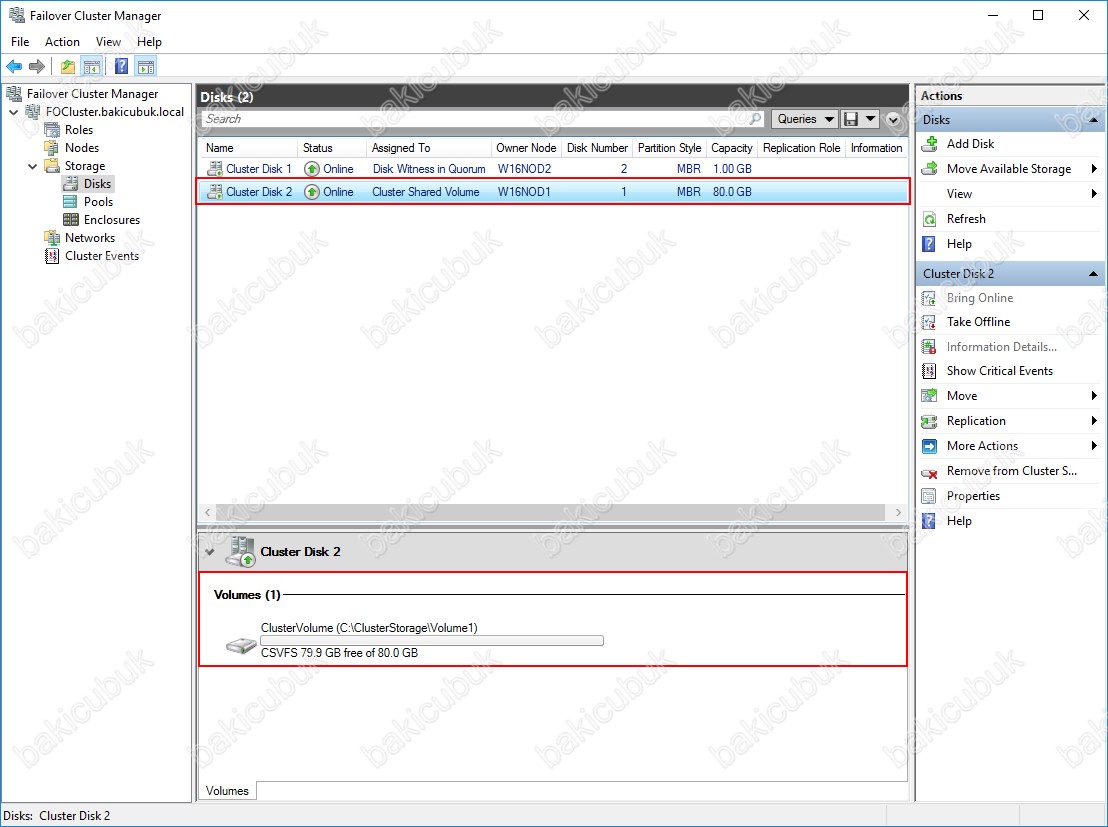Click the Add Disk icon in Actions
The image size is (1108, 827).
(x=930, y=143)
